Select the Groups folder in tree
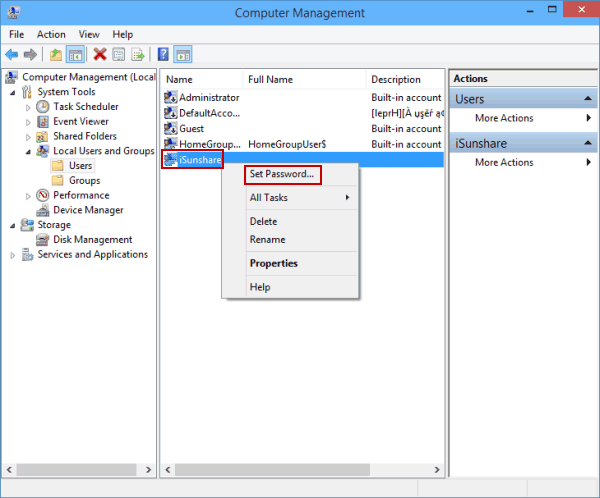This screenshot has width=600, height=498. [84, 181]
